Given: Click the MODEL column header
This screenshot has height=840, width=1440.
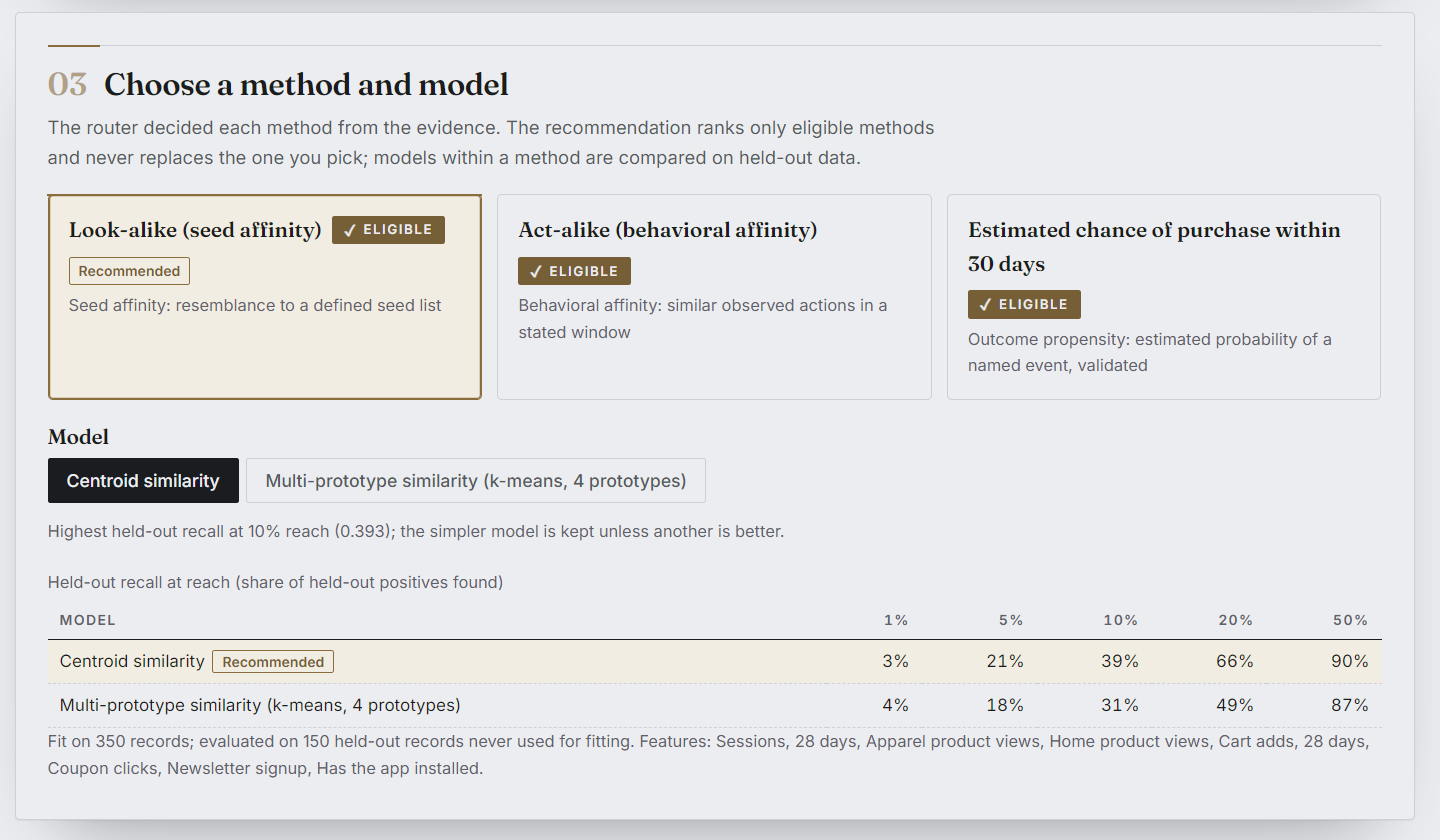Looking at the screenshot, I should tap(88, 620).
